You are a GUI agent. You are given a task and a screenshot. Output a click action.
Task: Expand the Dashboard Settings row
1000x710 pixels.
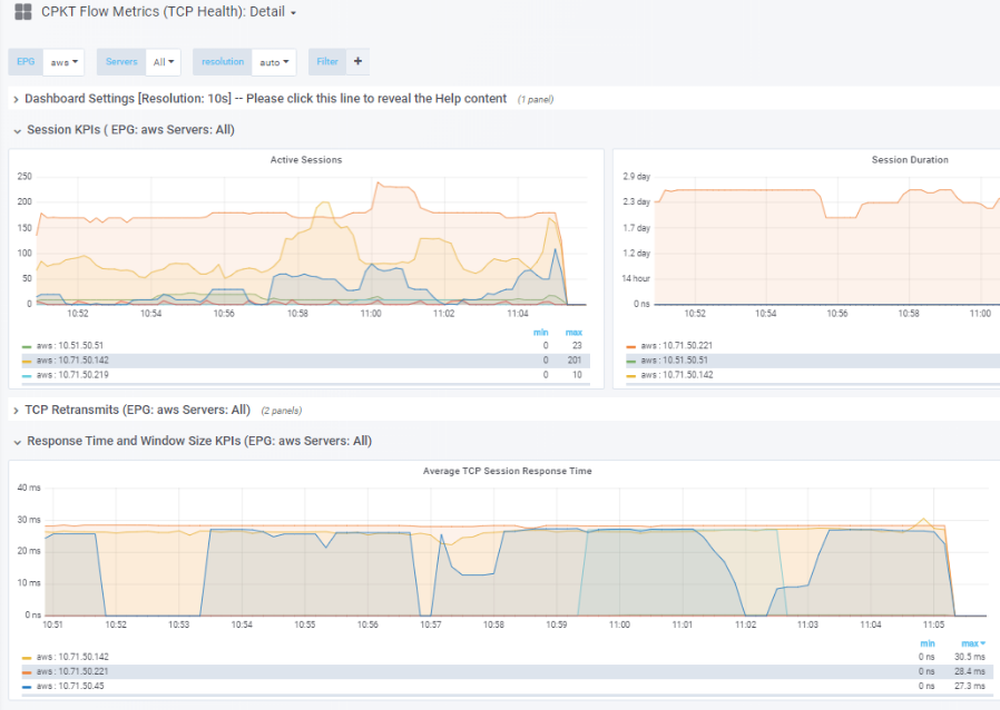tap(265, 99)
